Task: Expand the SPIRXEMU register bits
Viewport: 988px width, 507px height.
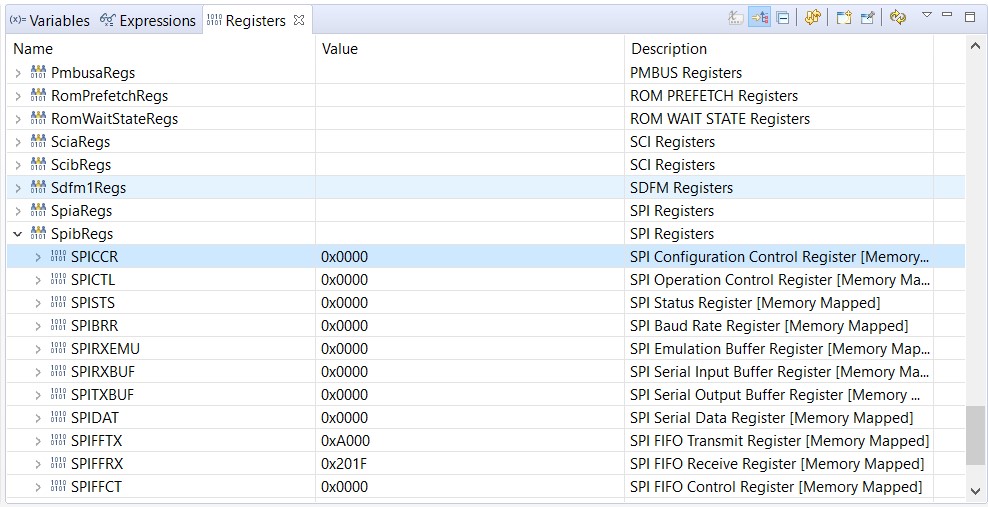Action: (38, 349)
